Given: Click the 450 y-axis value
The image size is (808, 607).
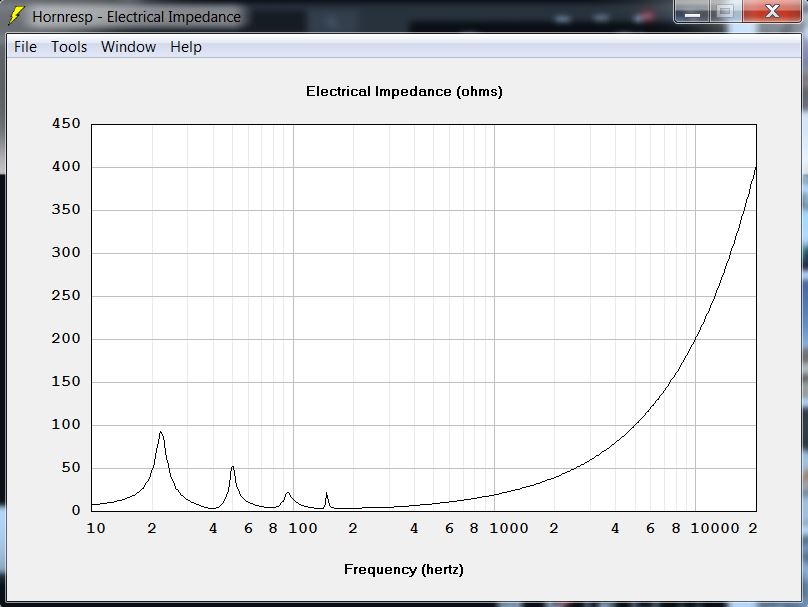Looking at the screenshot, I should 66,123.
